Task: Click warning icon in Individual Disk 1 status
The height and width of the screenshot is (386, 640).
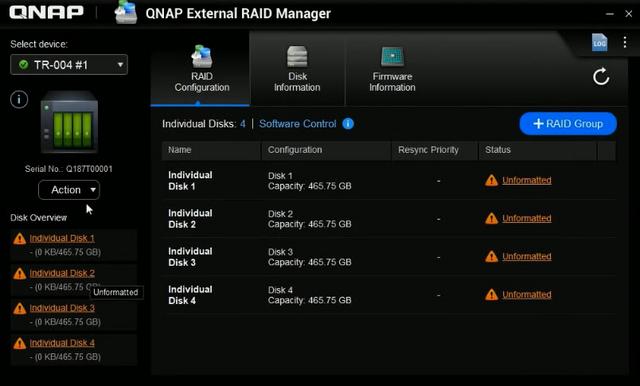Action: [491, 180]
